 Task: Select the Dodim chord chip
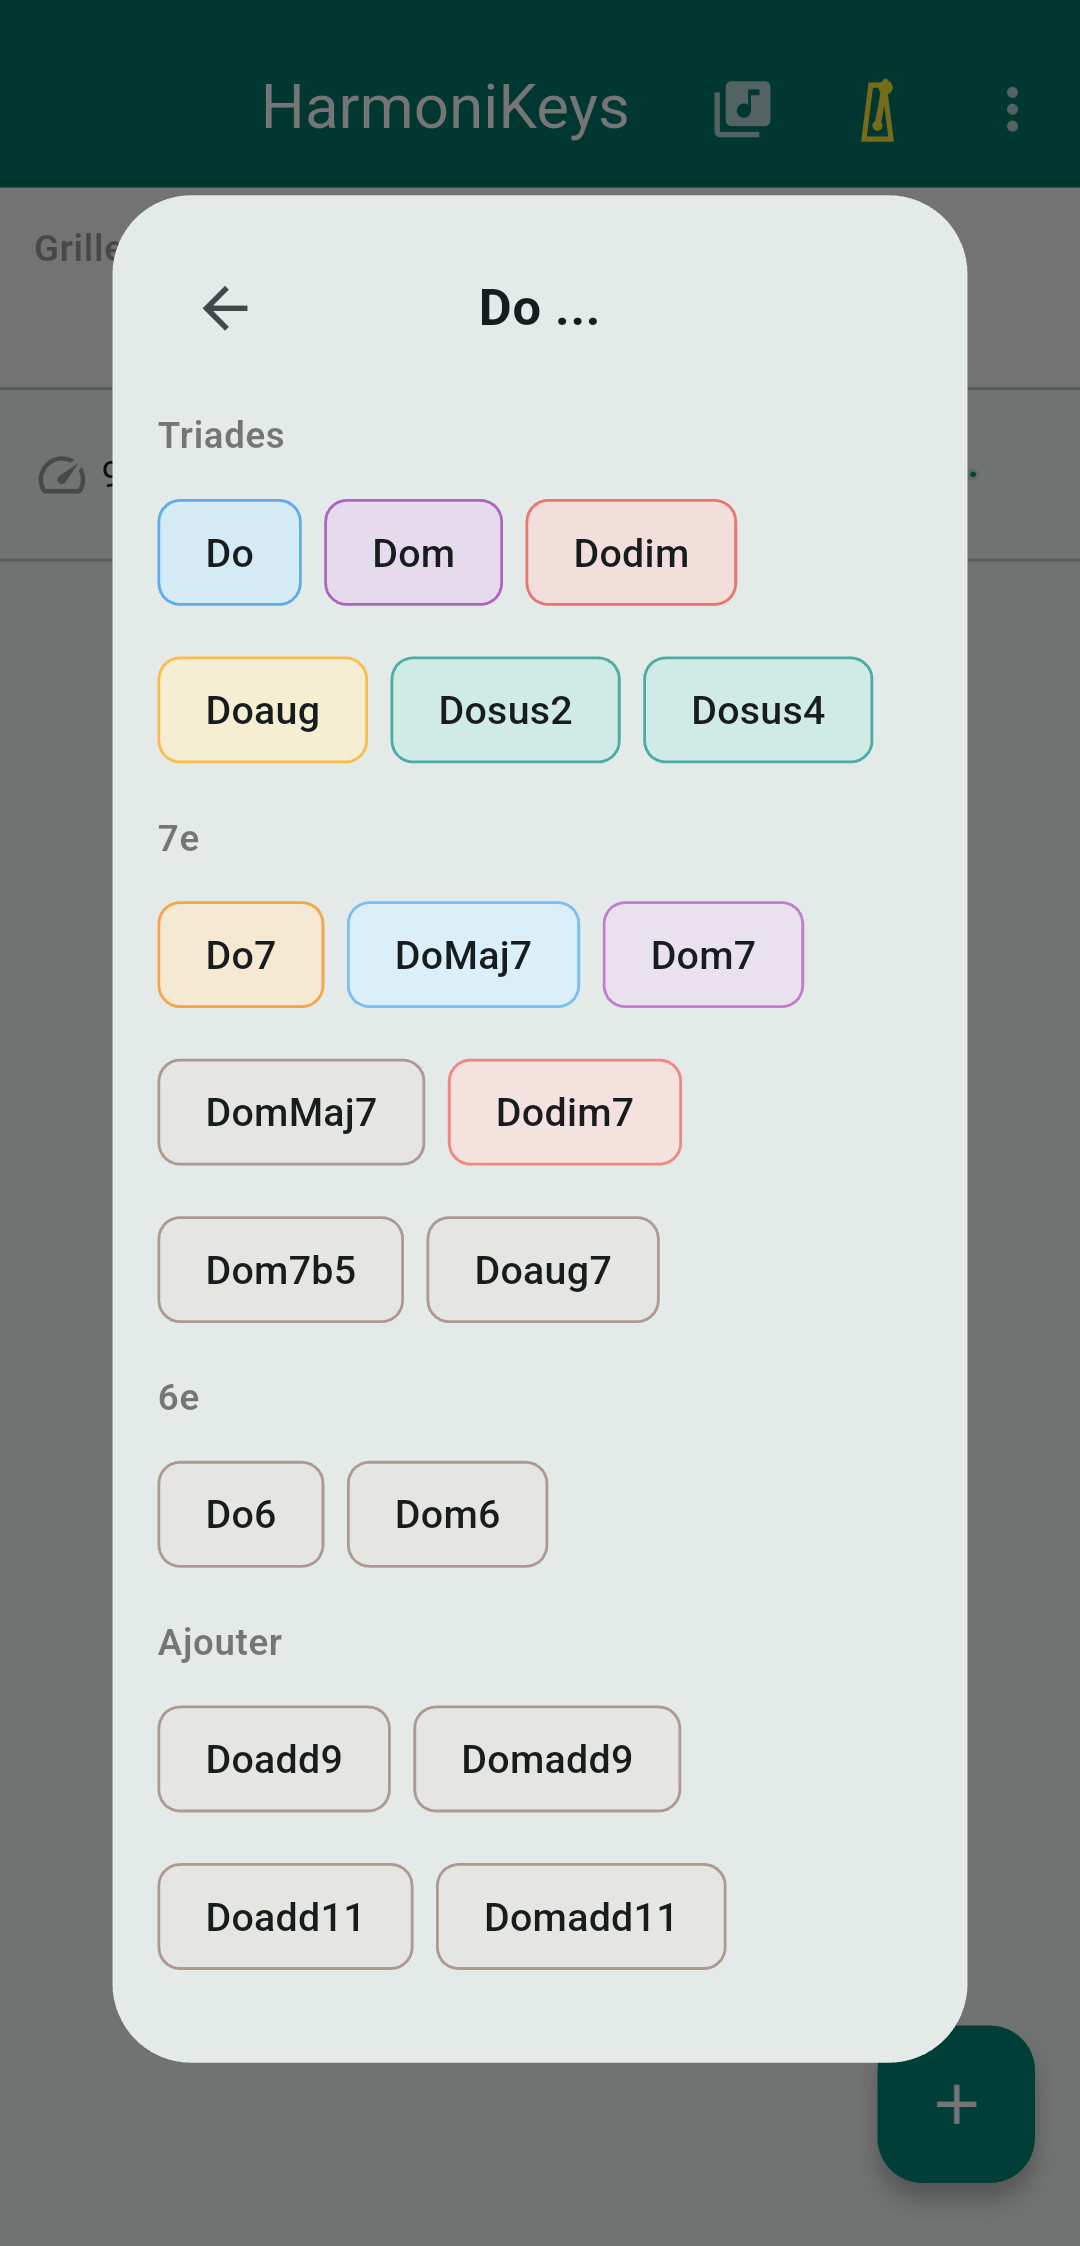click(x=631, y=553)
